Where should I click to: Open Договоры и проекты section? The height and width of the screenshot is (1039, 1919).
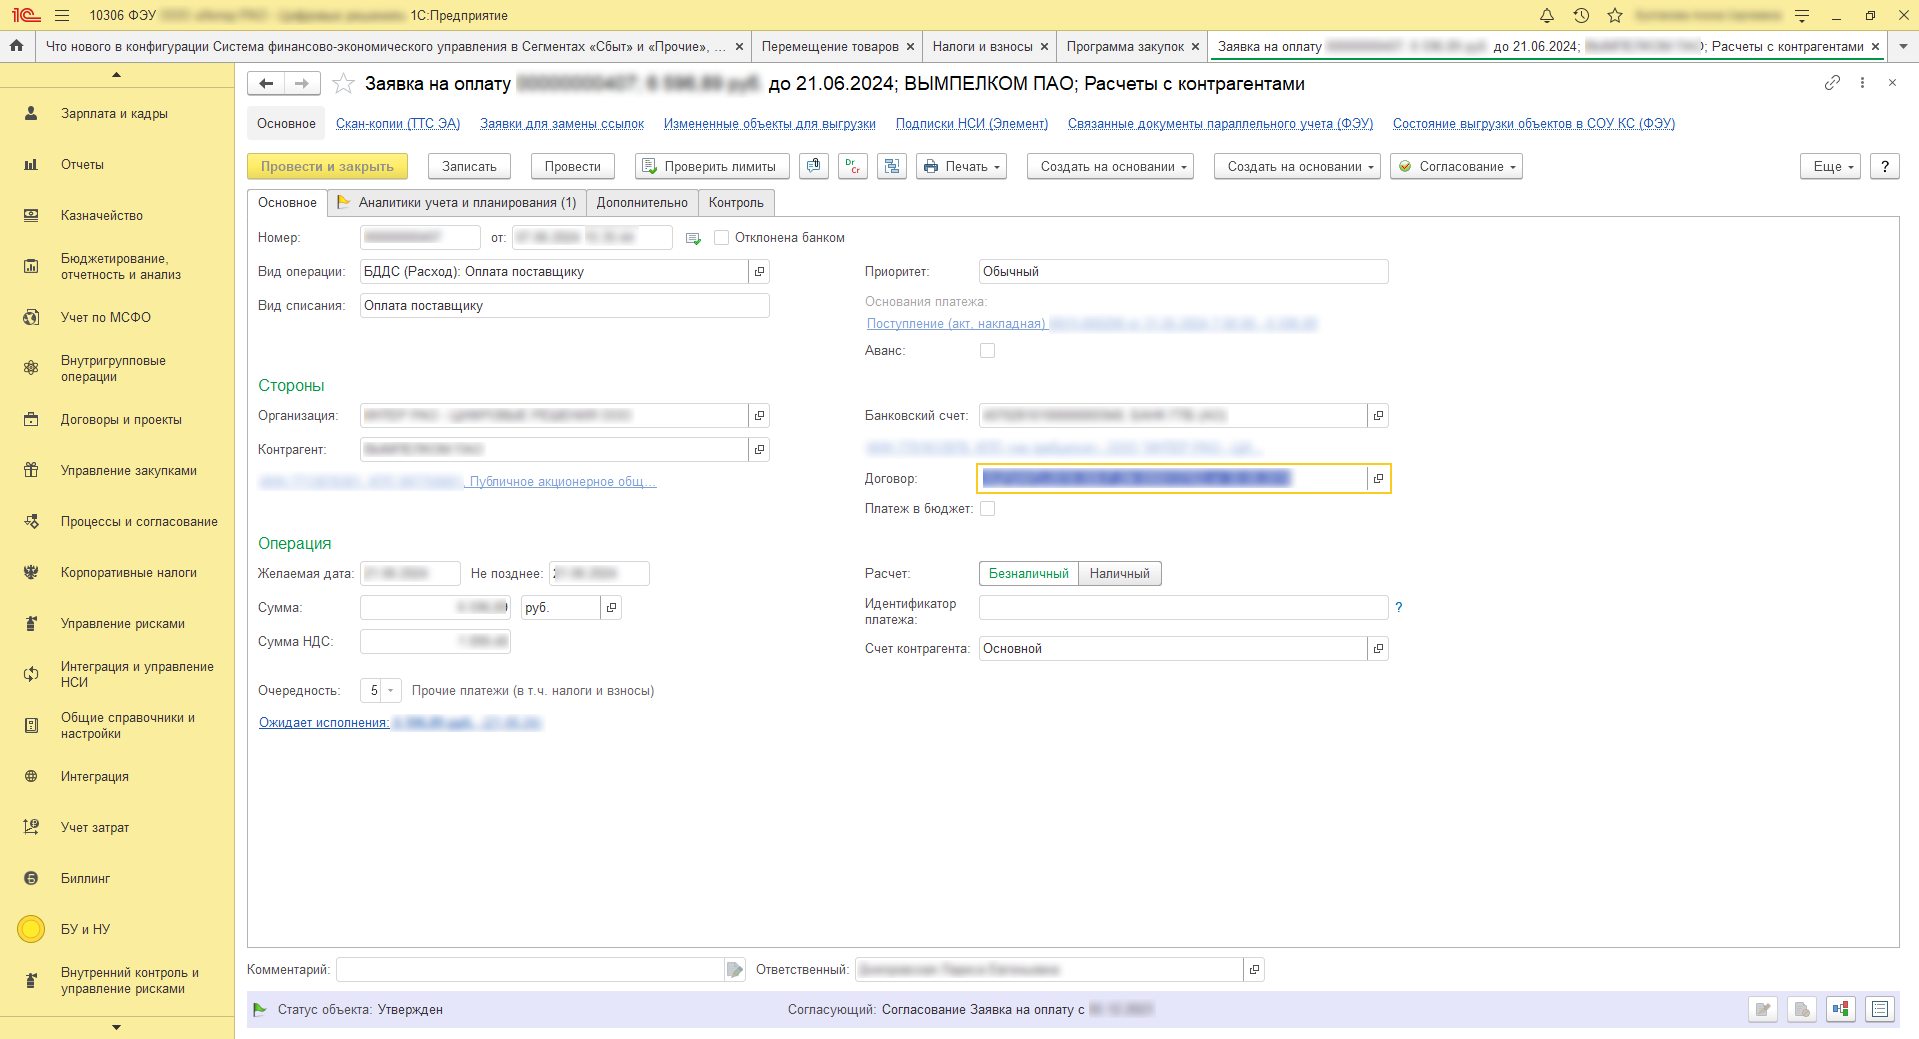121,420
